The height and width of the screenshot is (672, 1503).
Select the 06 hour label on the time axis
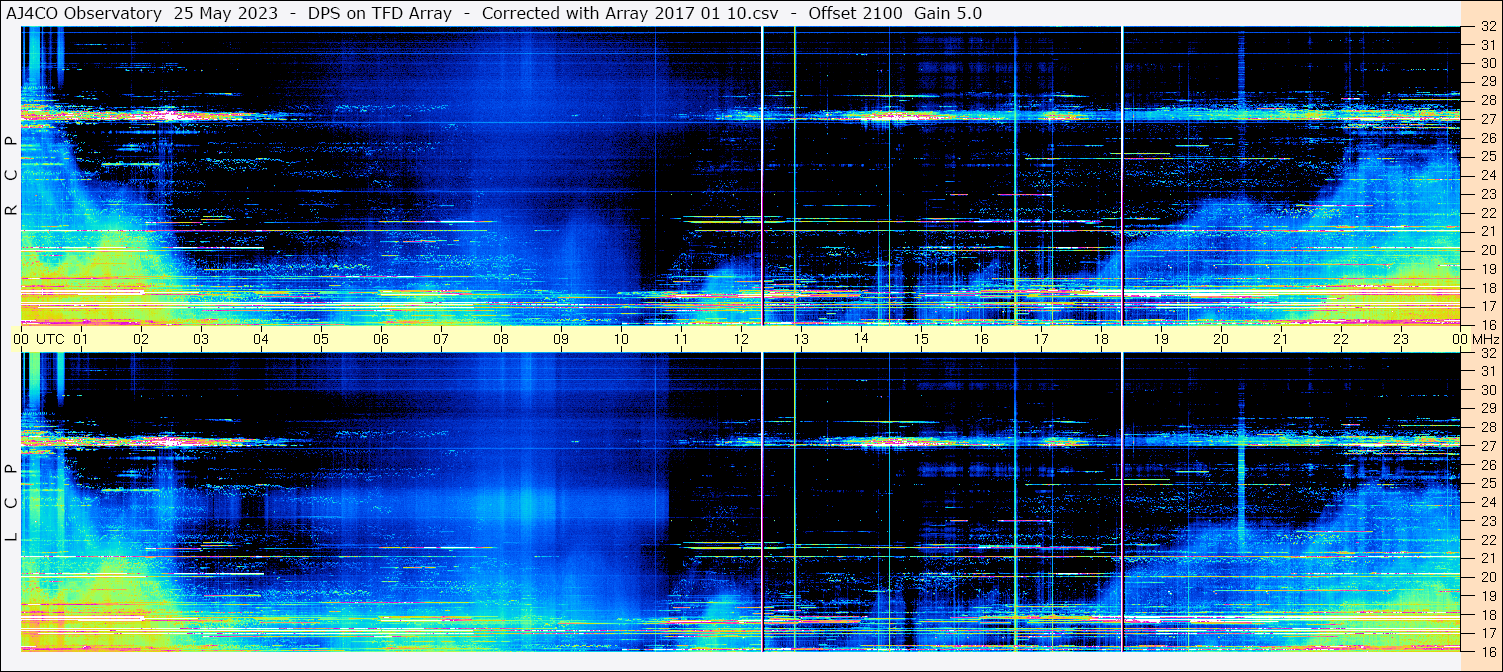tap(381, 339)
